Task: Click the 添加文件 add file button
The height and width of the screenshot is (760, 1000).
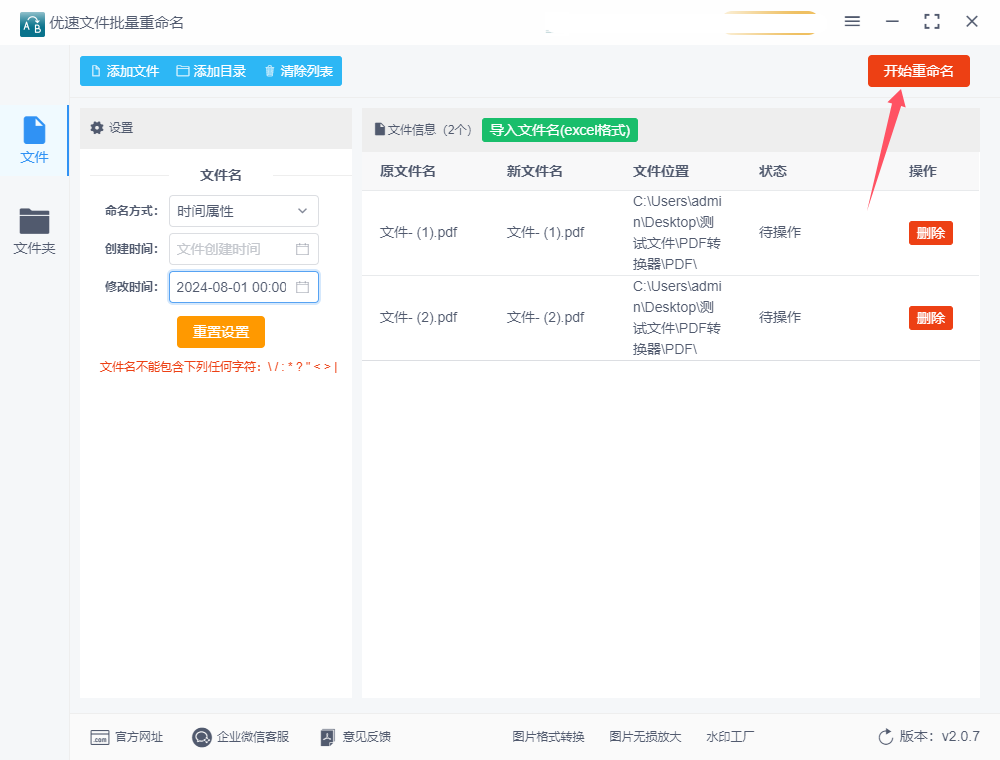Action: [x=125, y=71]
